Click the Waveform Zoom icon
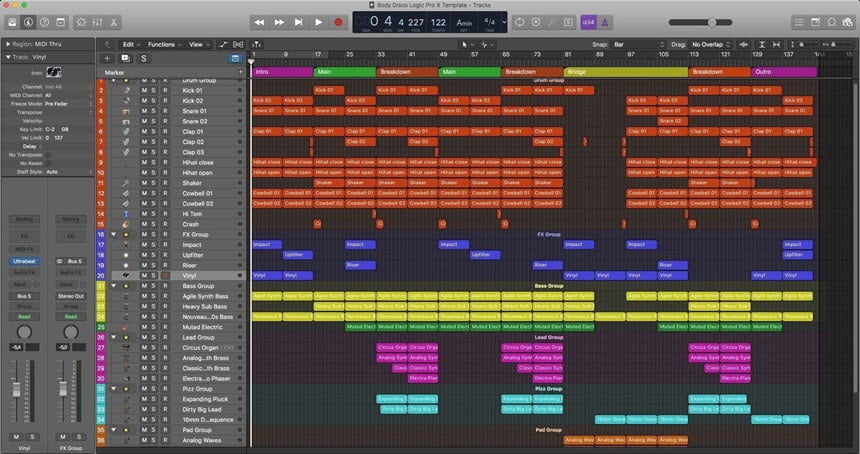 tap(744, 44)
